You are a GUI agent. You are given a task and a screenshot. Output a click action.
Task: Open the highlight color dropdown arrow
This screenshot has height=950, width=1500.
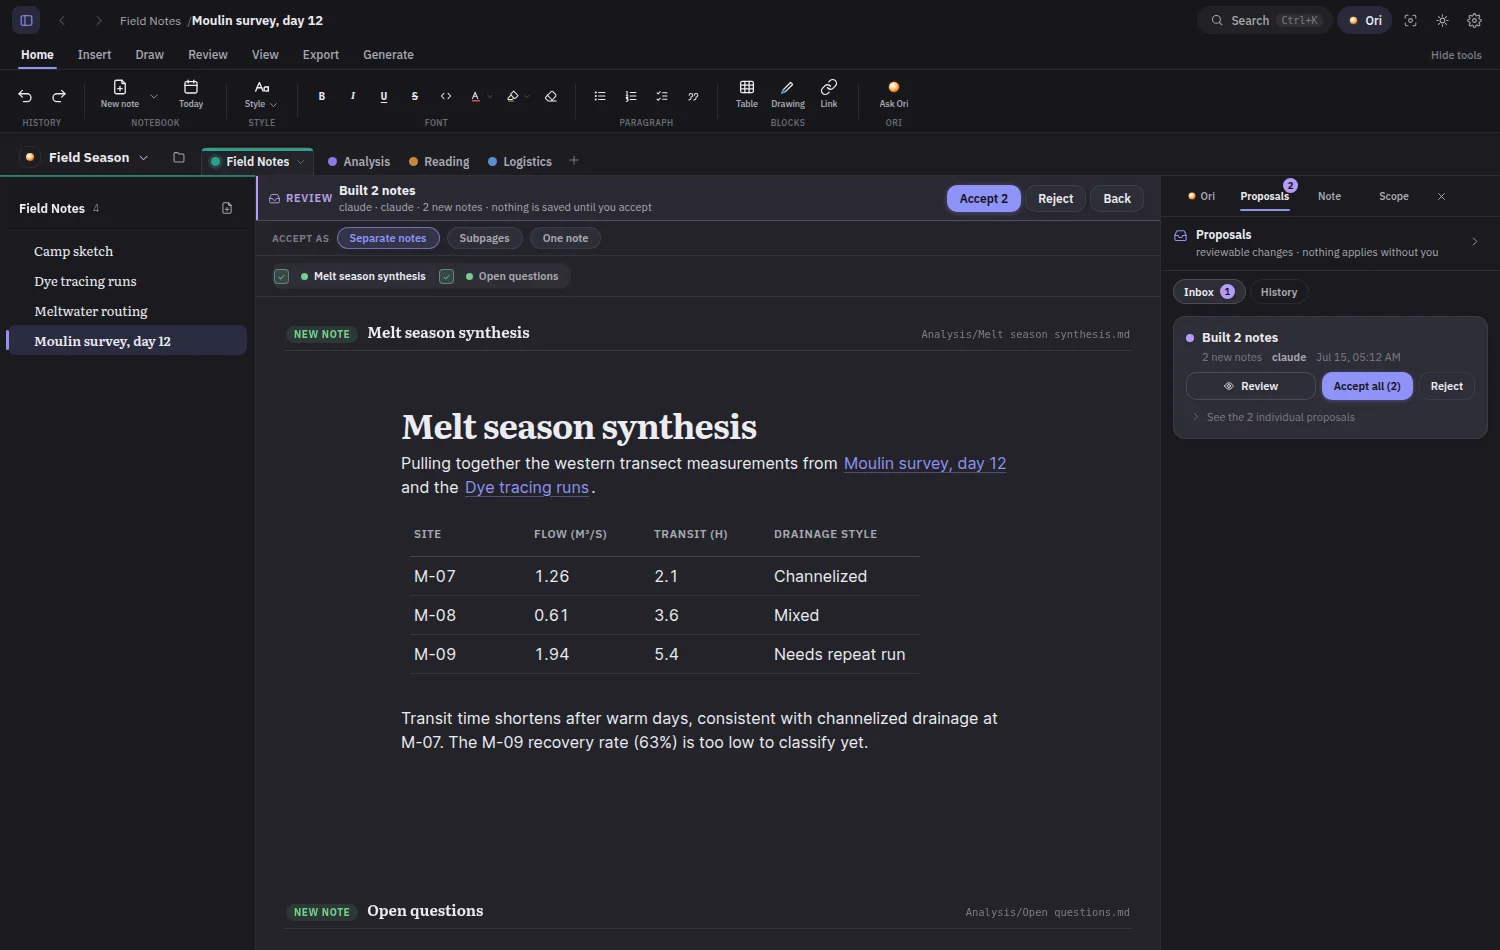(x=527, y=97)
